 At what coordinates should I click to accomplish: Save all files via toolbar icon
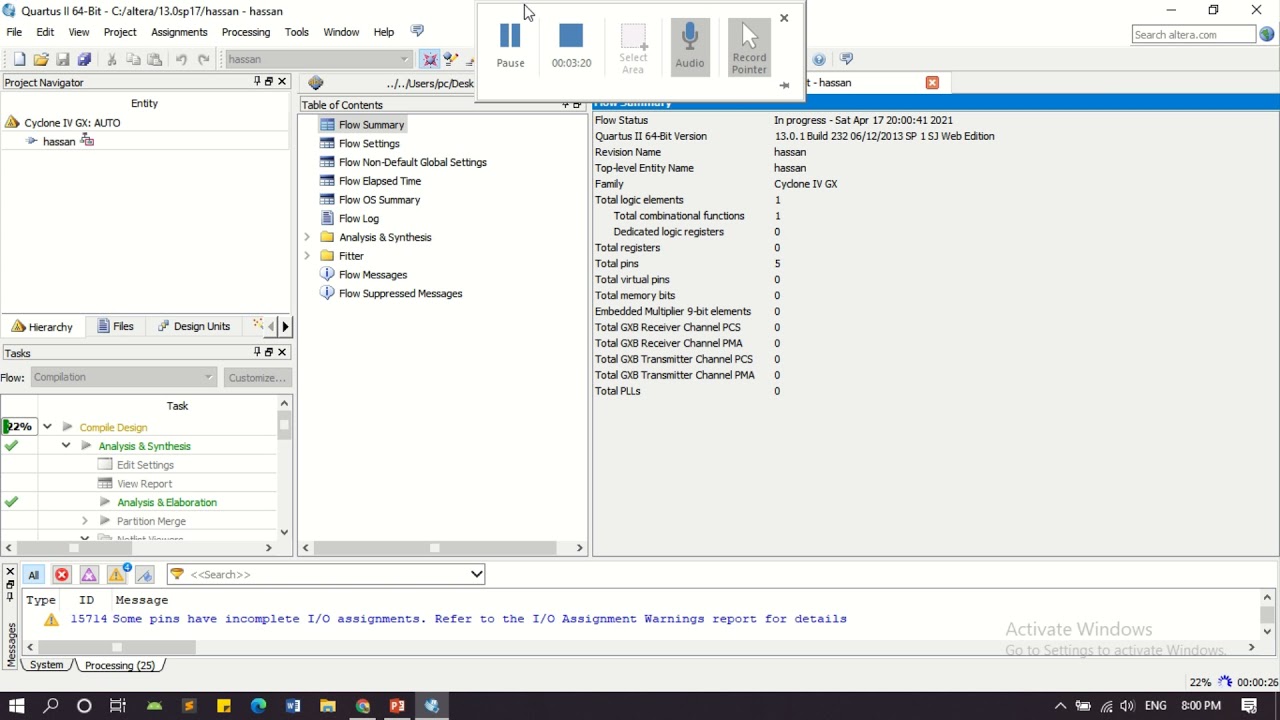[85, 59]
